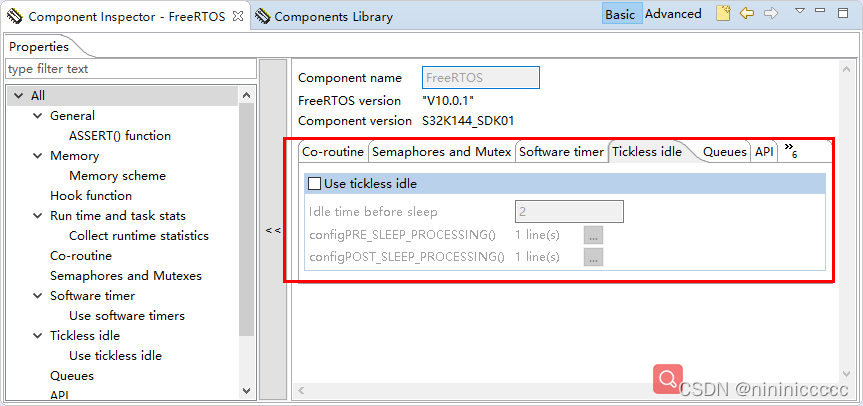This screenshot has width=863, height=406.
Task: Edit configPOST_SLEEP_PROCESSING() with ... button
Action: coord(593,257)
